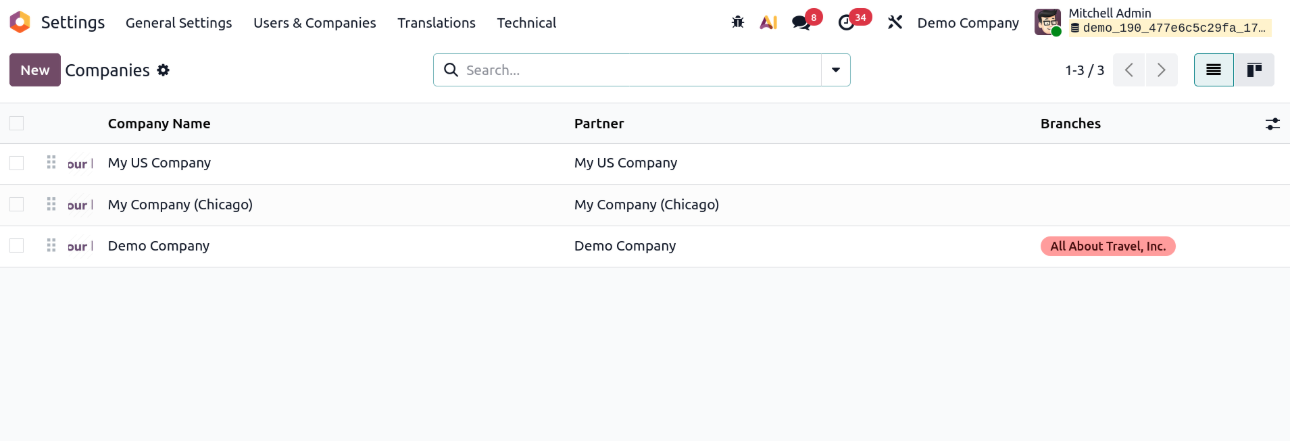Viewport: 1290px width, 441px height.
Task: Check the My US Company row checkbox
Action: pos(16,163)
